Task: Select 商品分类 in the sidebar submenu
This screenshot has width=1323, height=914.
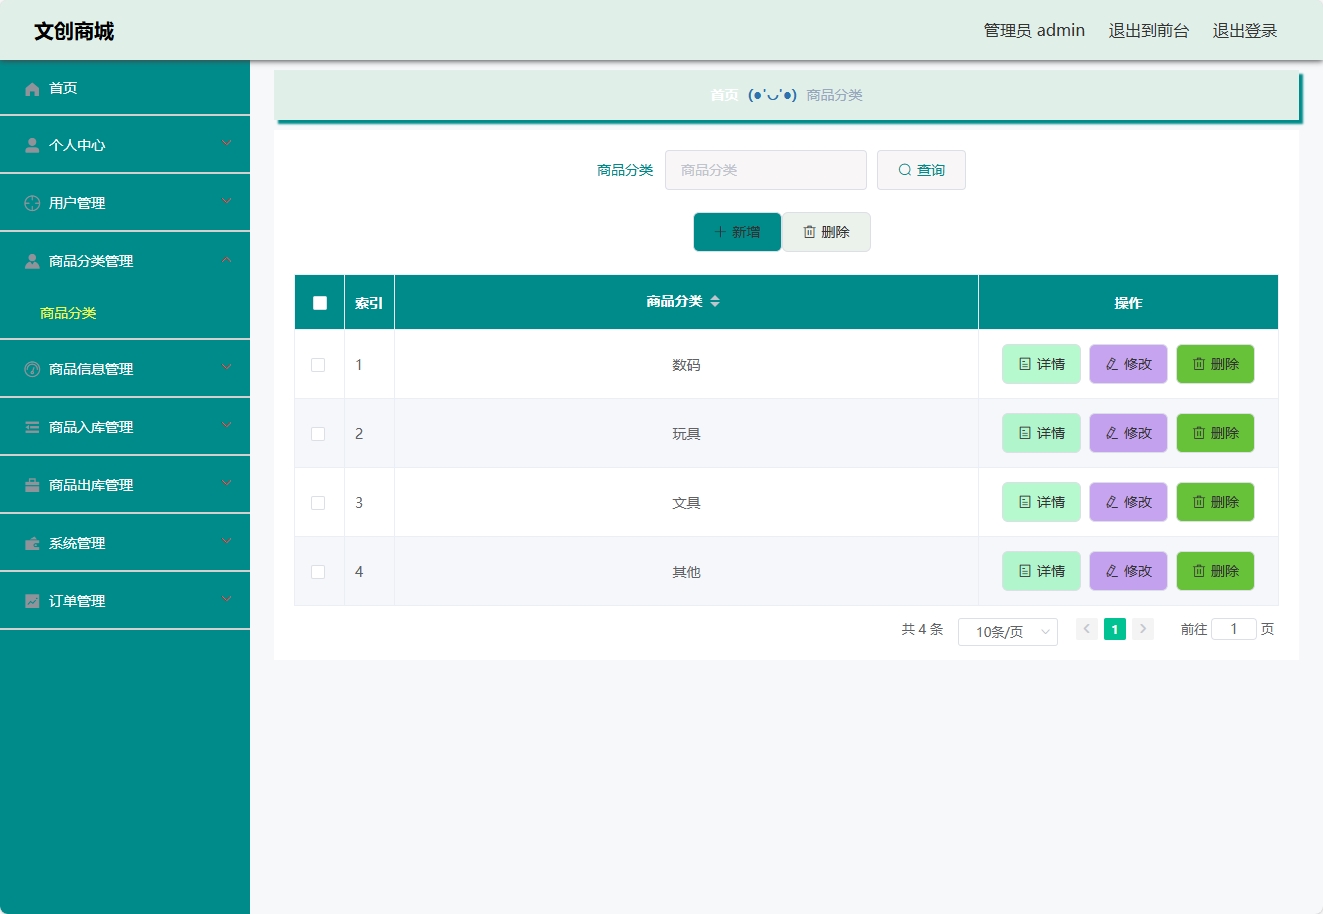Action: [67, 313]
